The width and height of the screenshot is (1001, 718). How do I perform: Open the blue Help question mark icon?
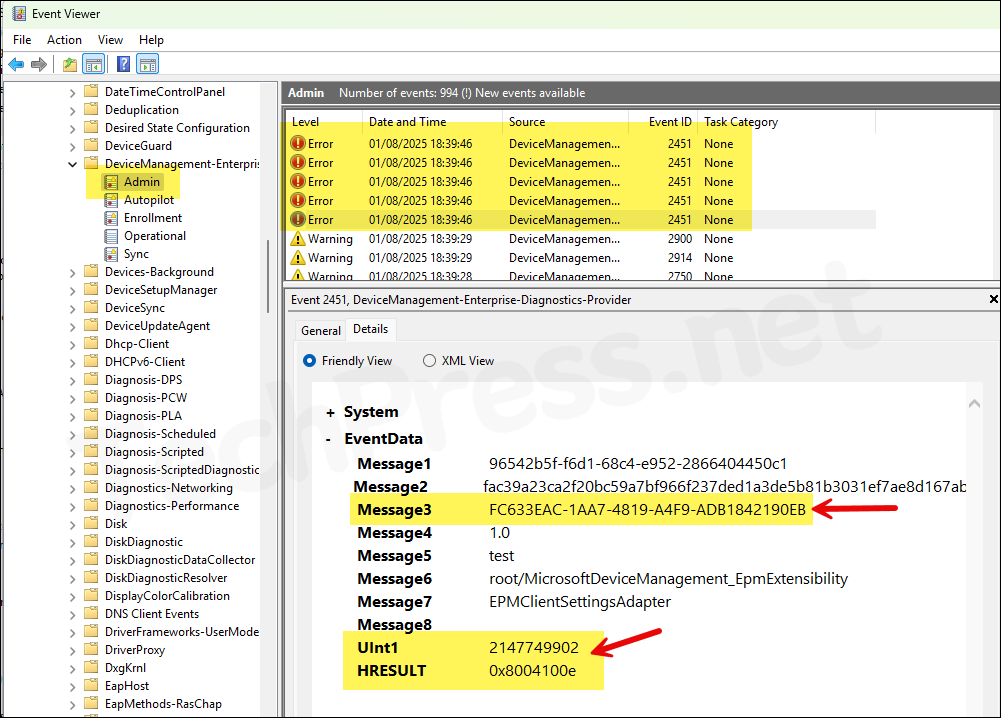(124, 64)
